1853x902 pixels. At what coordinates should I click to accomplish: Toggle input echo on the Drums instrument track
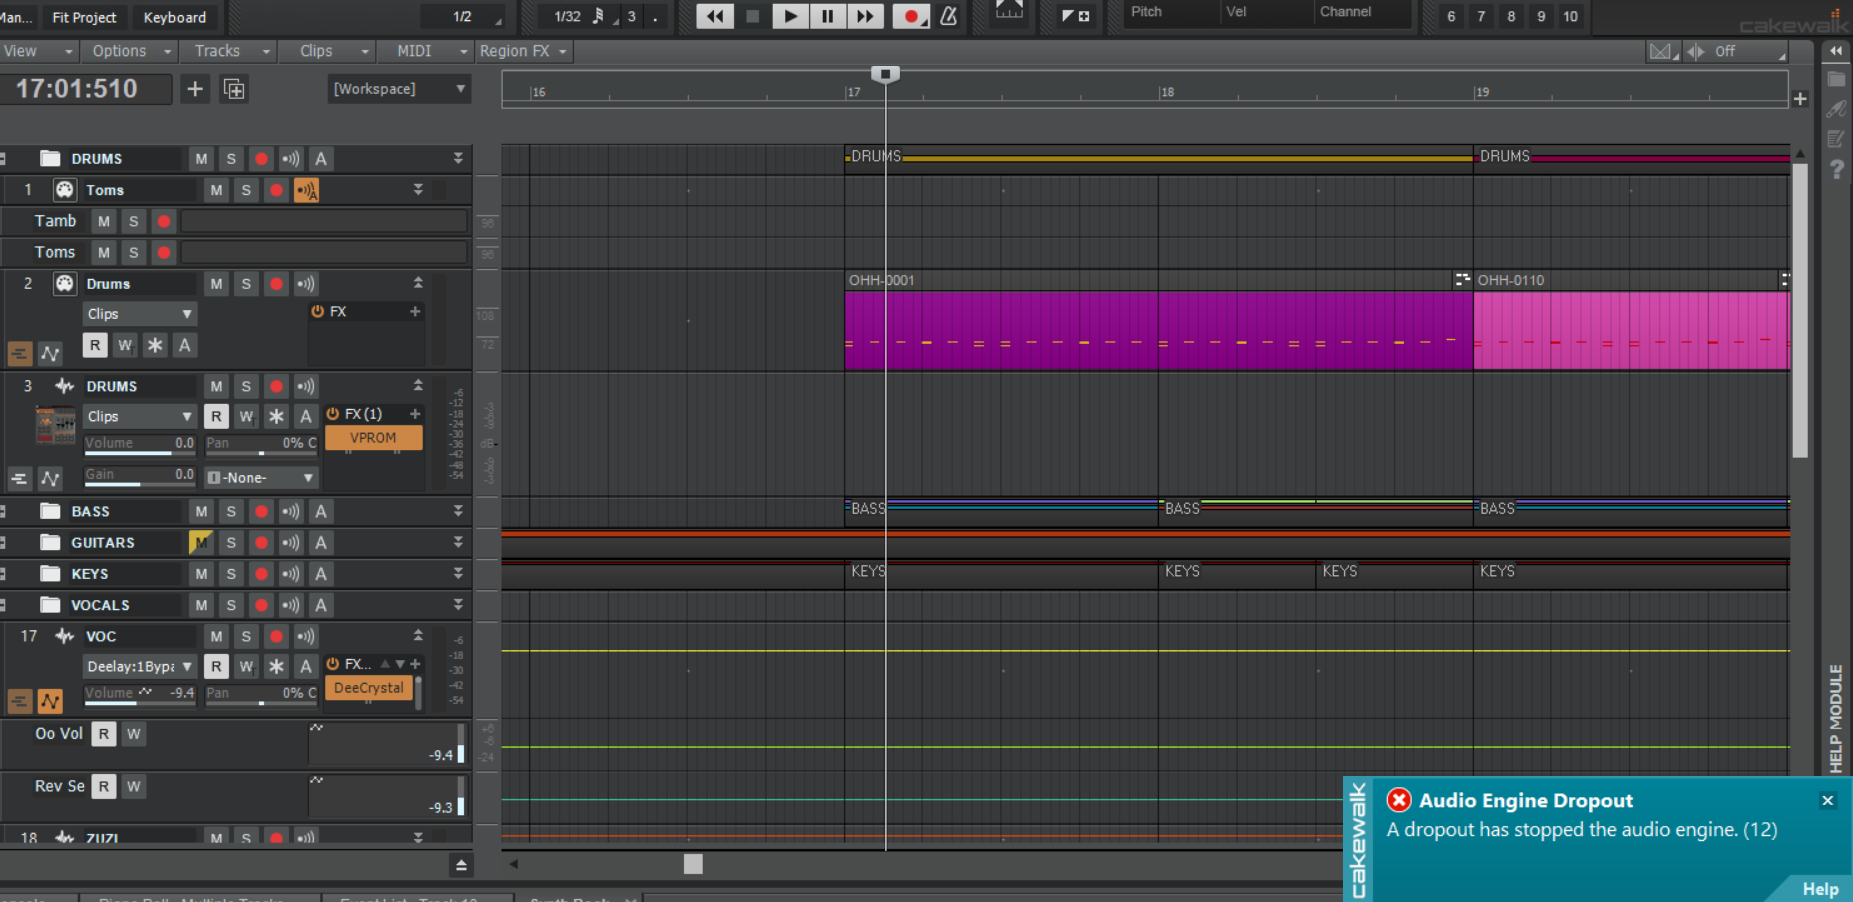click(306, 284)
